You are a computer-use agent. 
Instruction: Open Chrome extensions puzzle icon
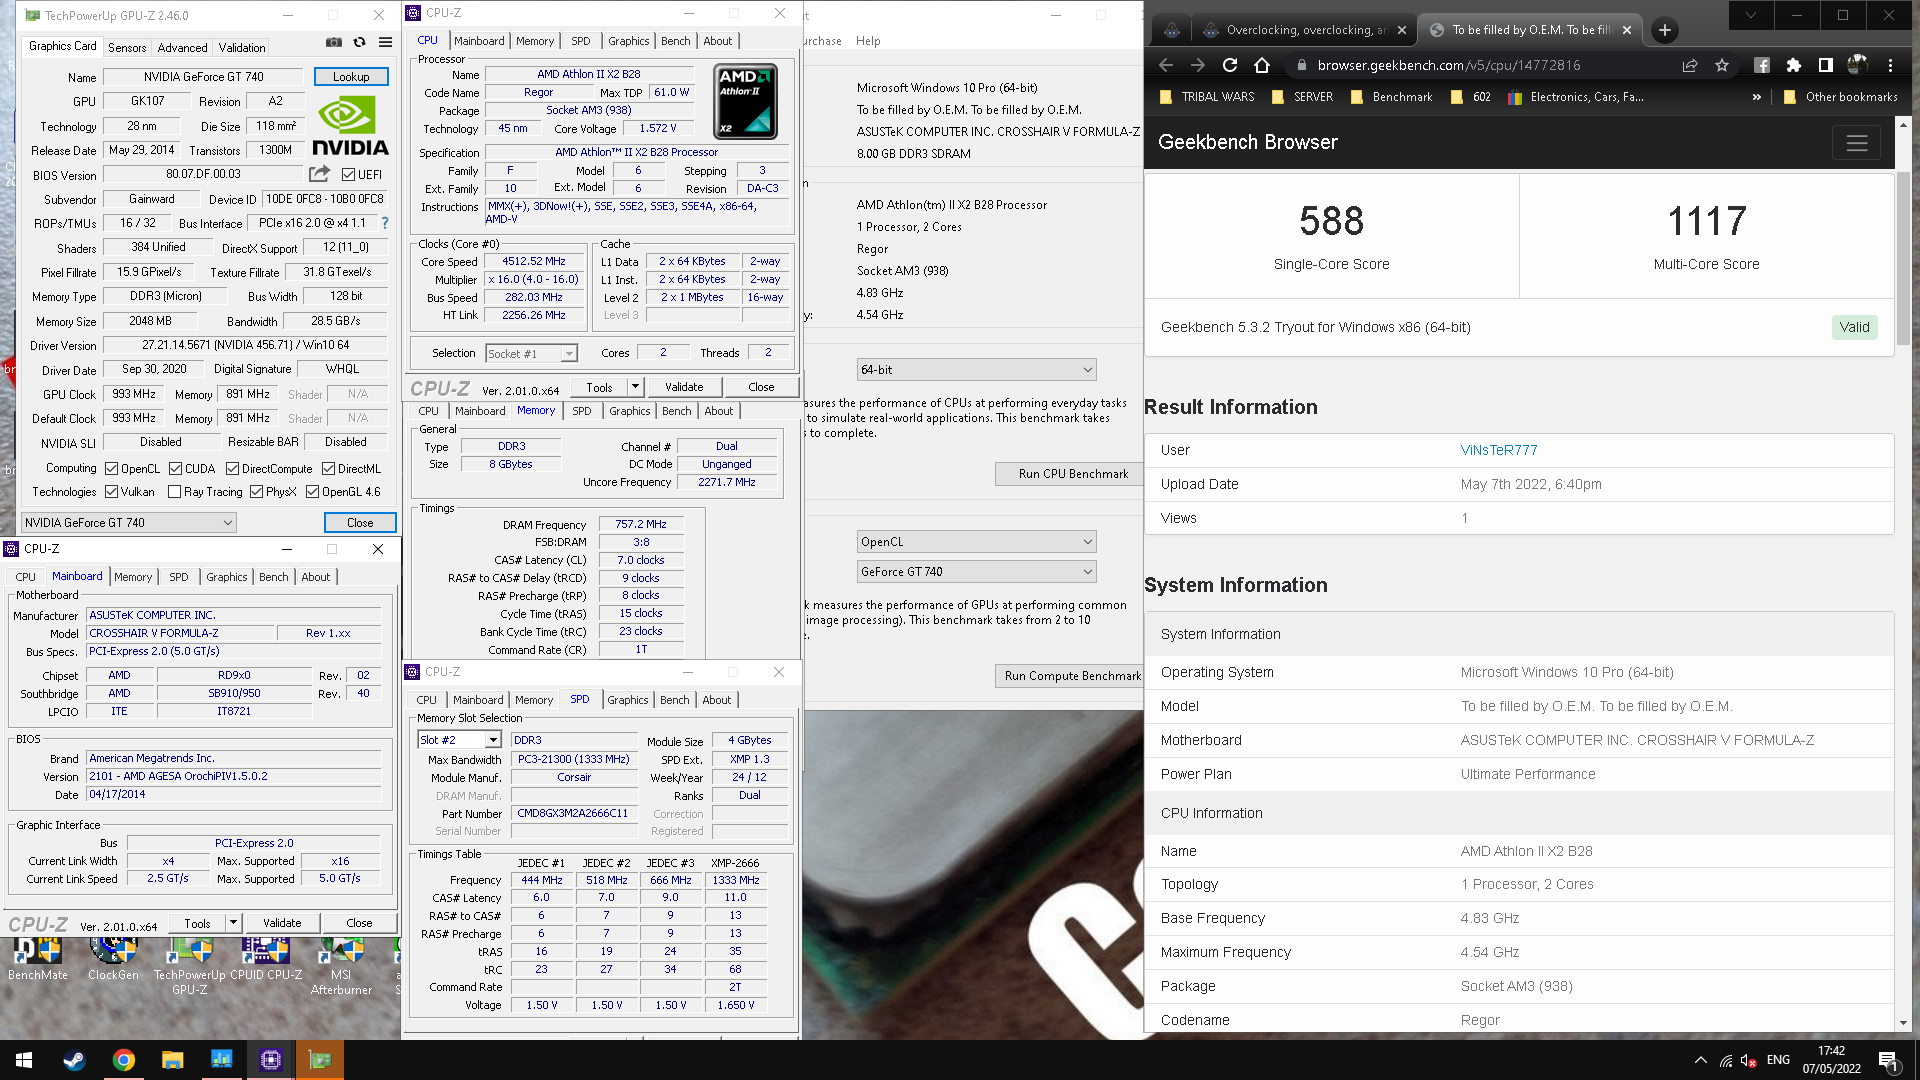[1794, 65]
